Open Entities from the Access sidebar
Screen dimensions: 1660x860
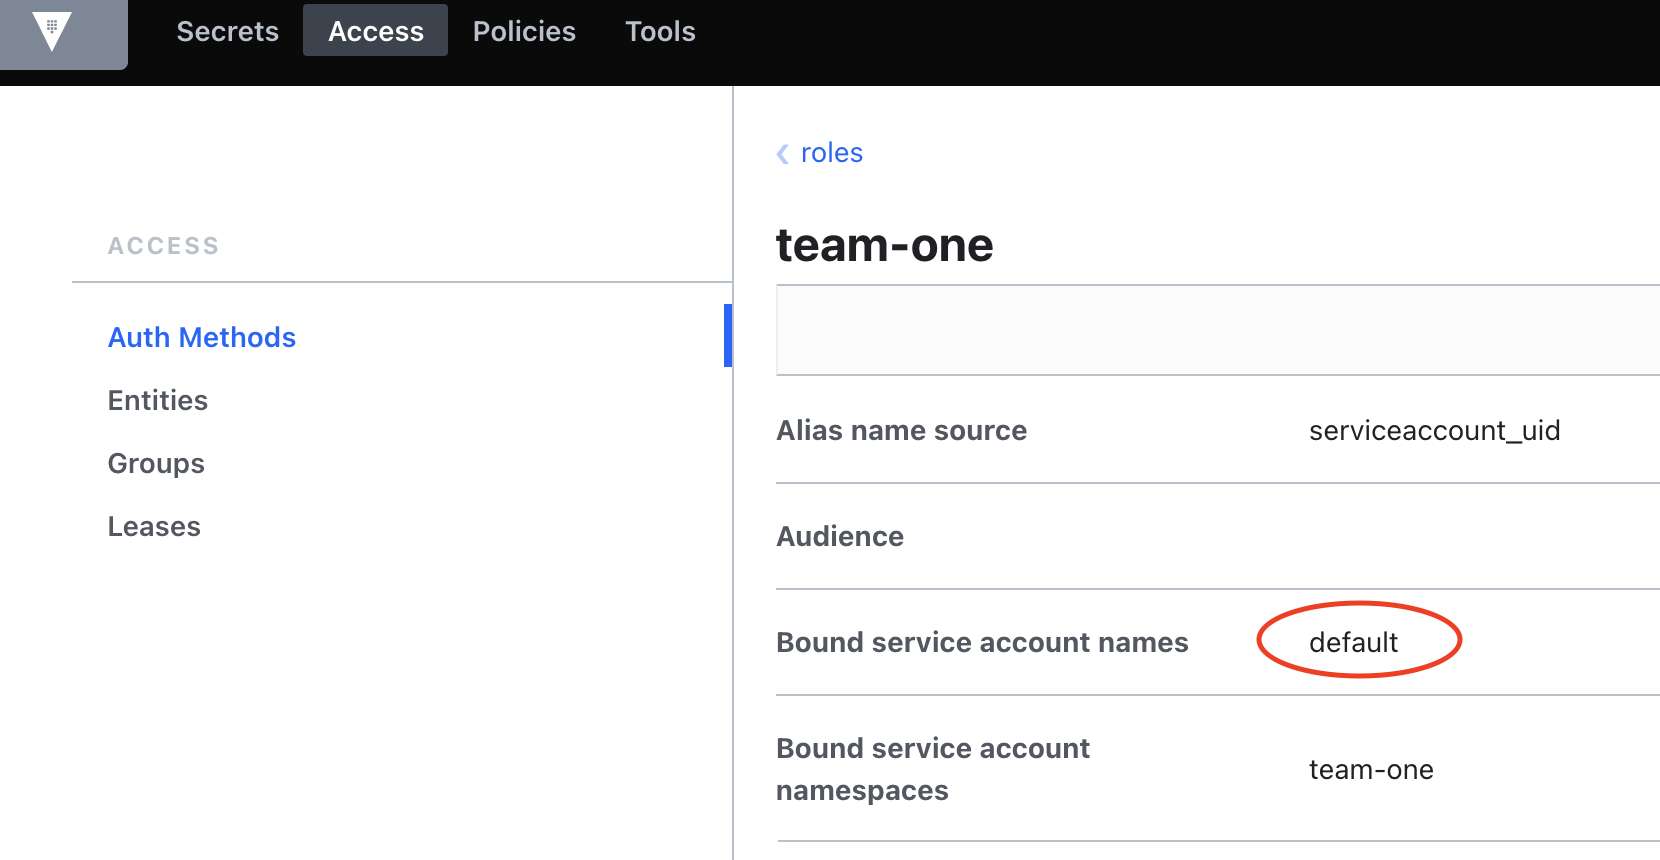click(158, 400)
